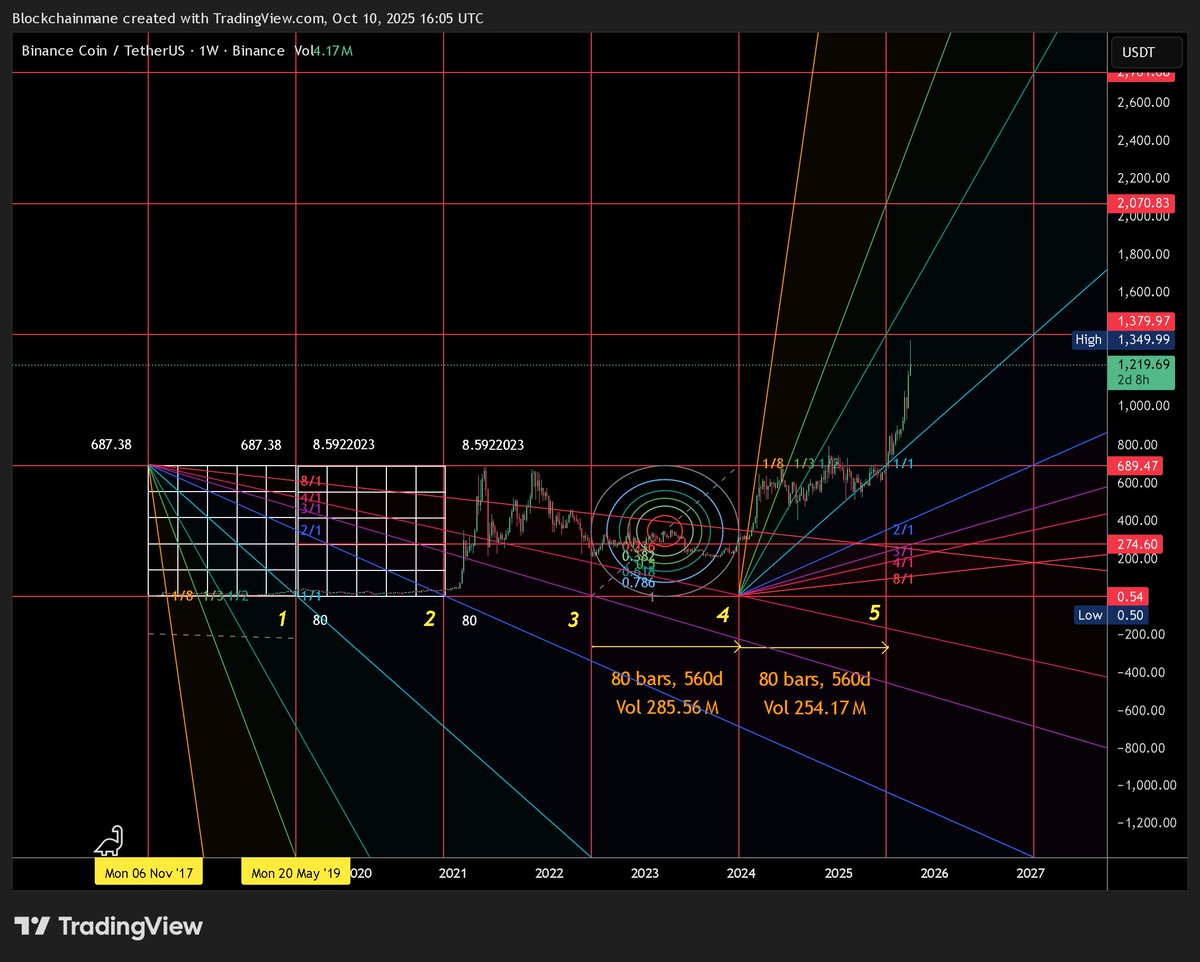1200x962 pixels.
Task: Click the 2024 label on the time axis
Action: coord(741,873)
